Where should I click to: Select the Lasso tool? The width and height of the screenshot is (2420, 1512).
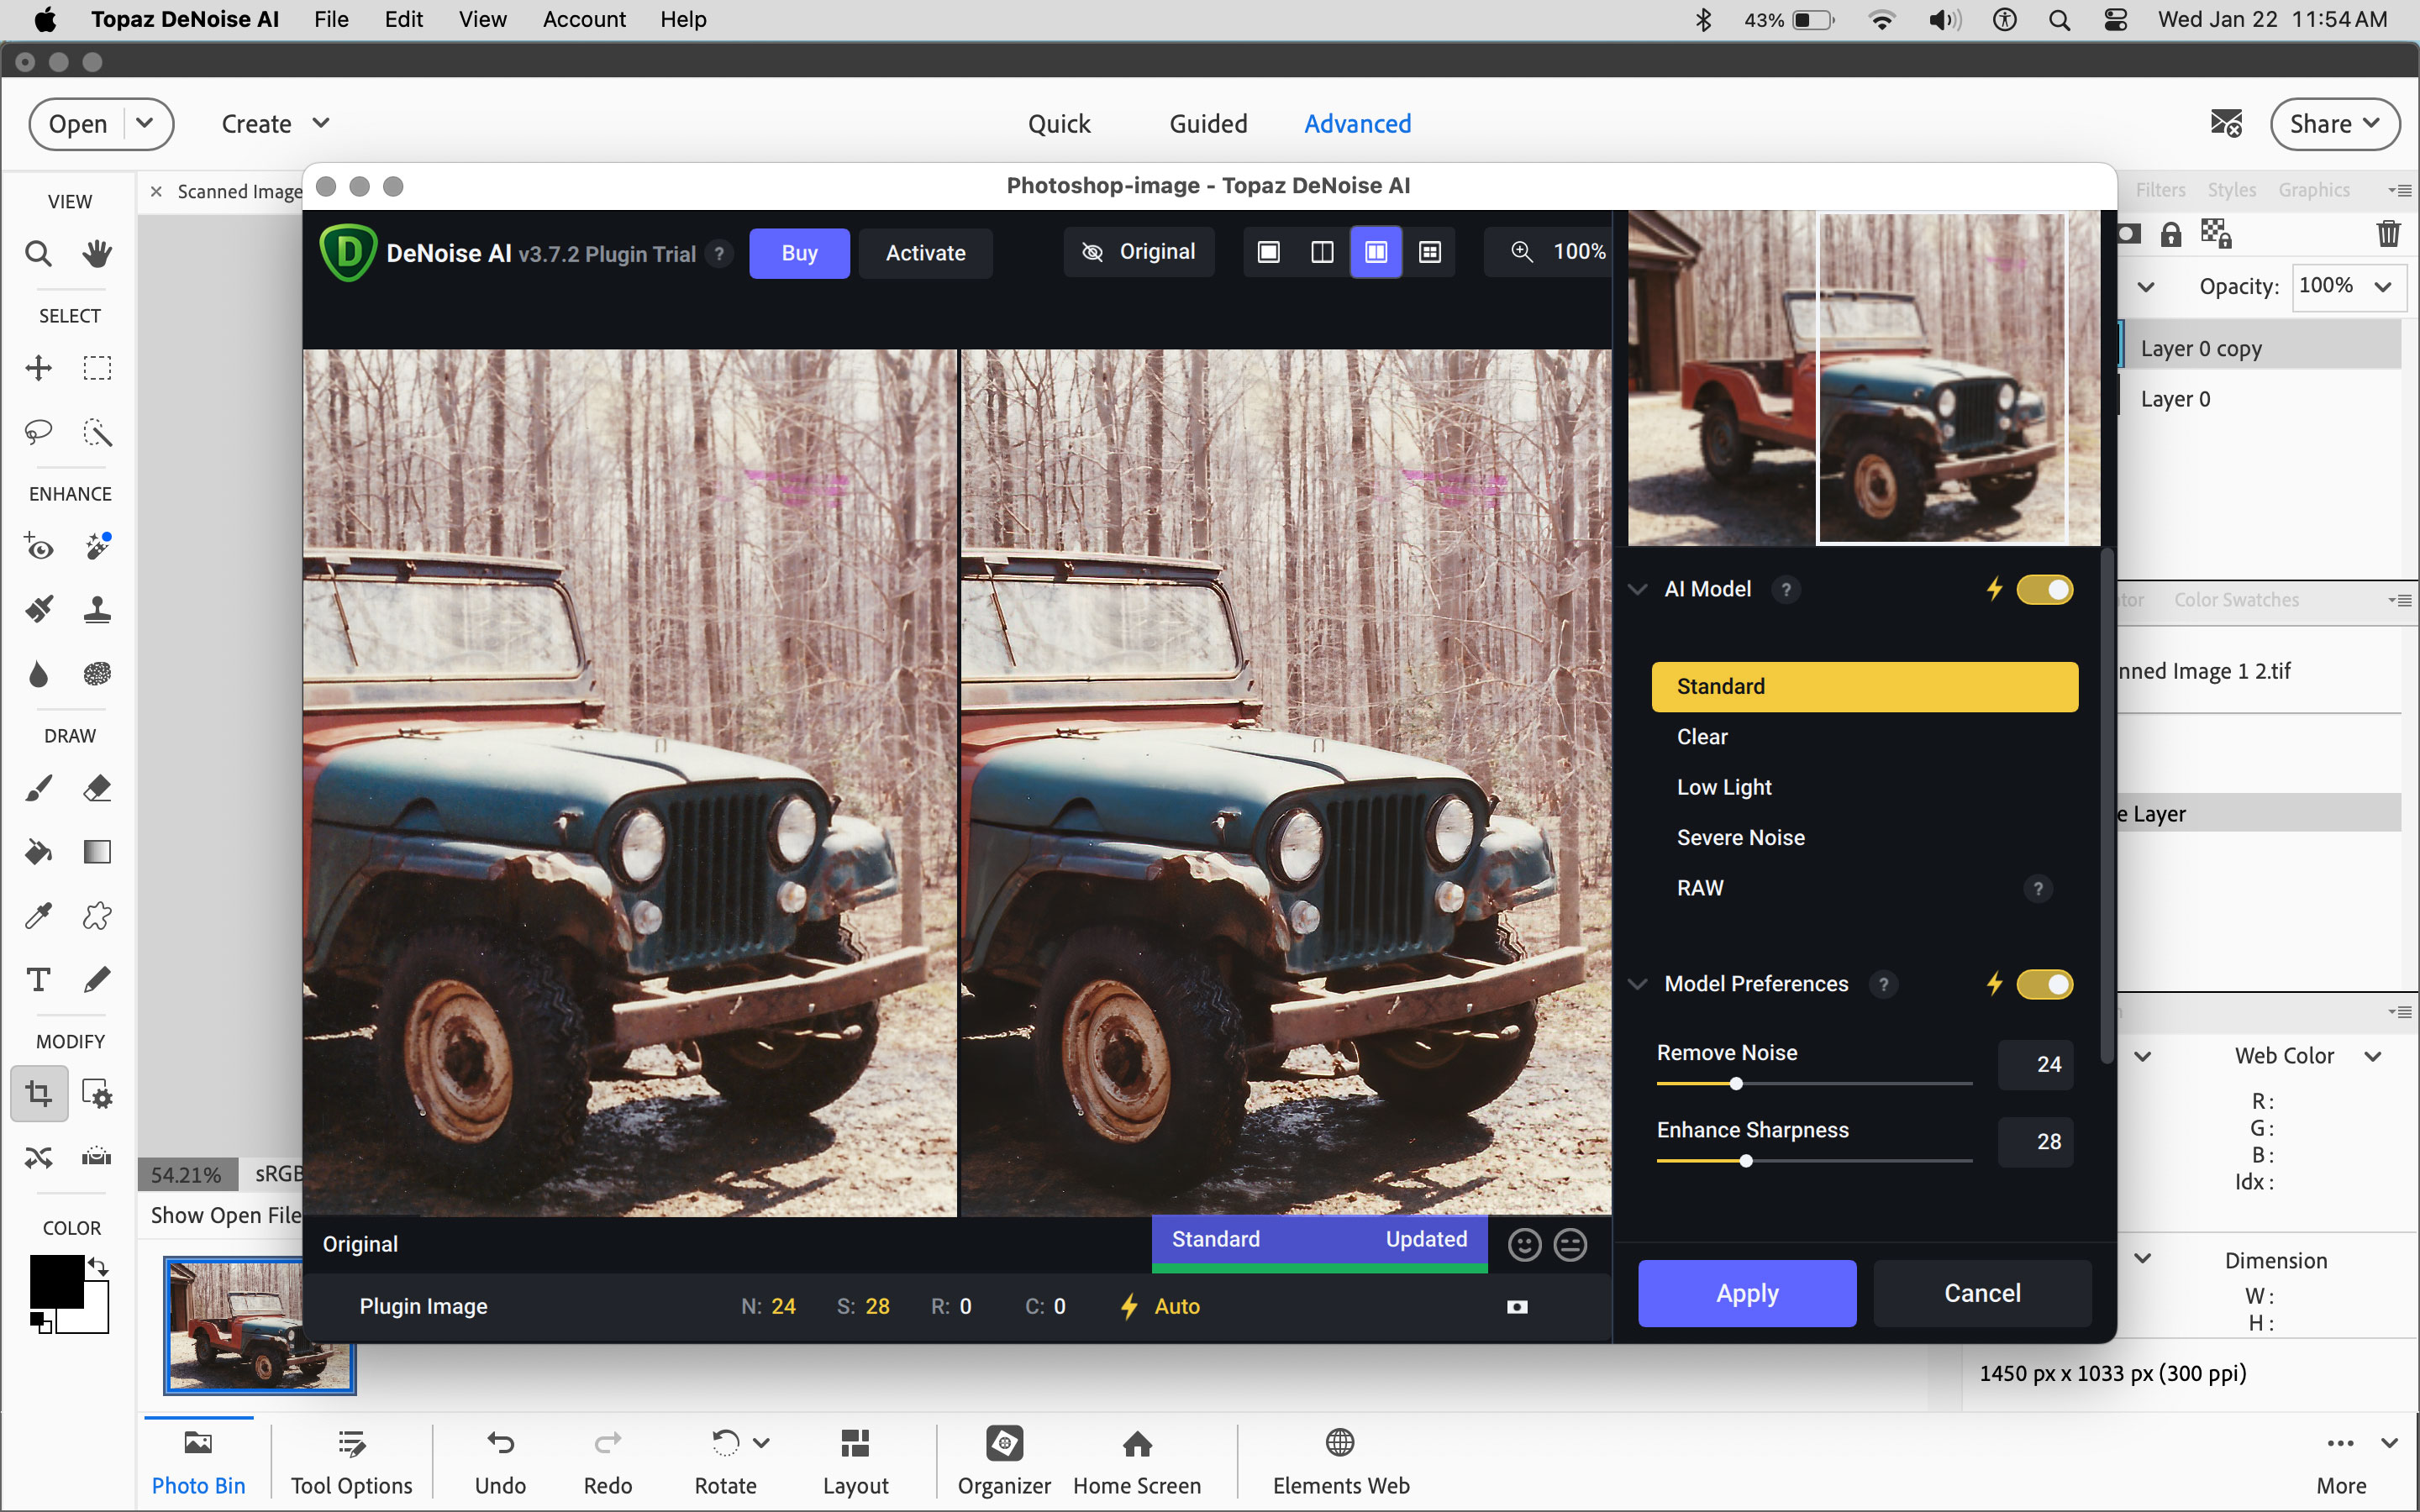tap(38, 432)
